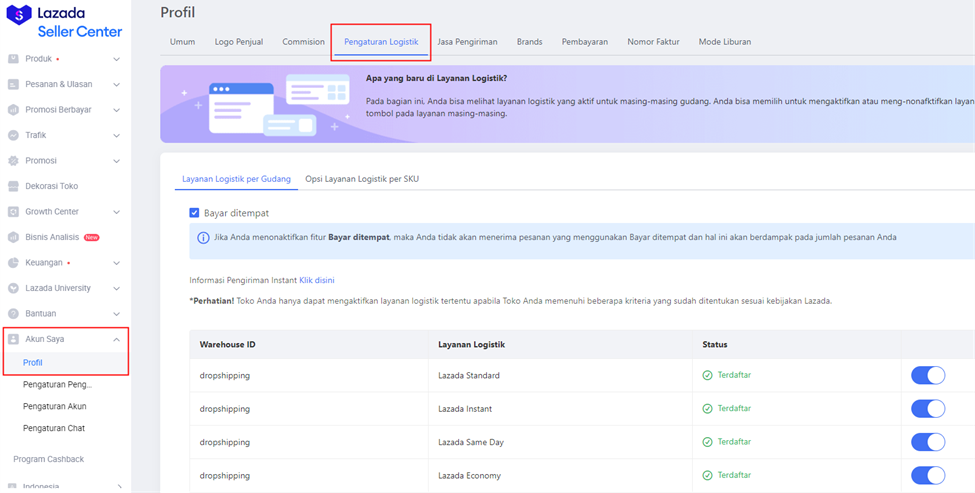Screen dimensions: 975x493
Task: Open Profil in the sidebar
Action: pyautogui.click(x=32, y=363)
